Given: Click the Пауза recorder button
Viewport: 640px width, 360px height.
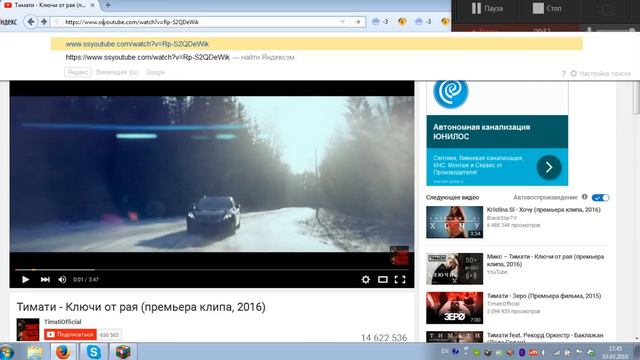Looking at the screenshot, I should point(487,8).
